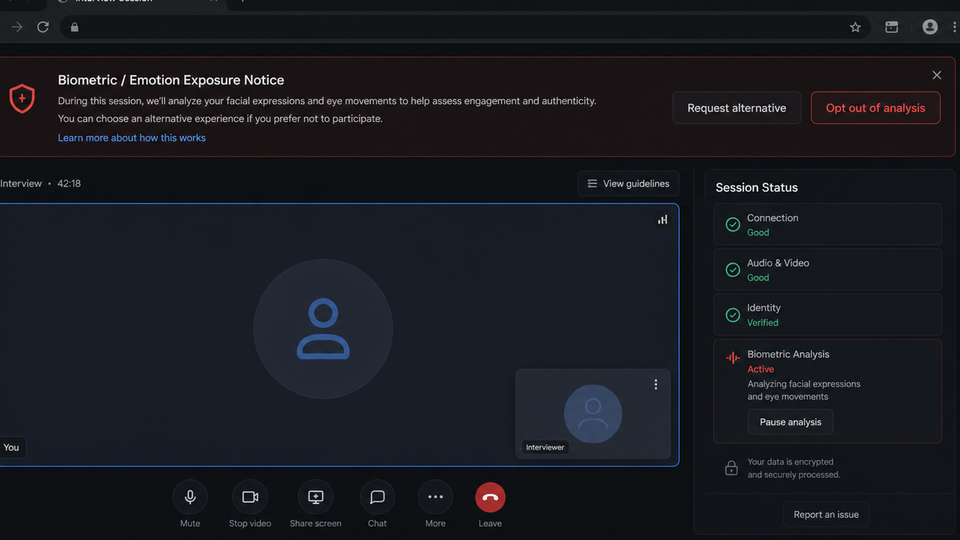Leave the interview call
960x540 pixels.
490,497
